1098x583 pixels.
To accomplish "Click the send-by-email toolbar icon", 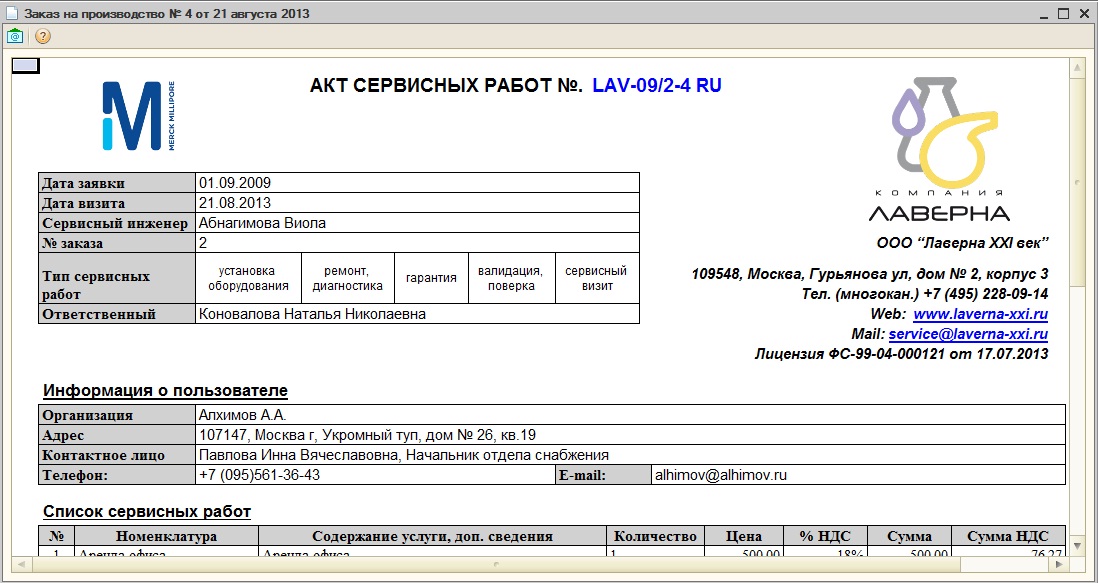I will (x=15, y=36).
